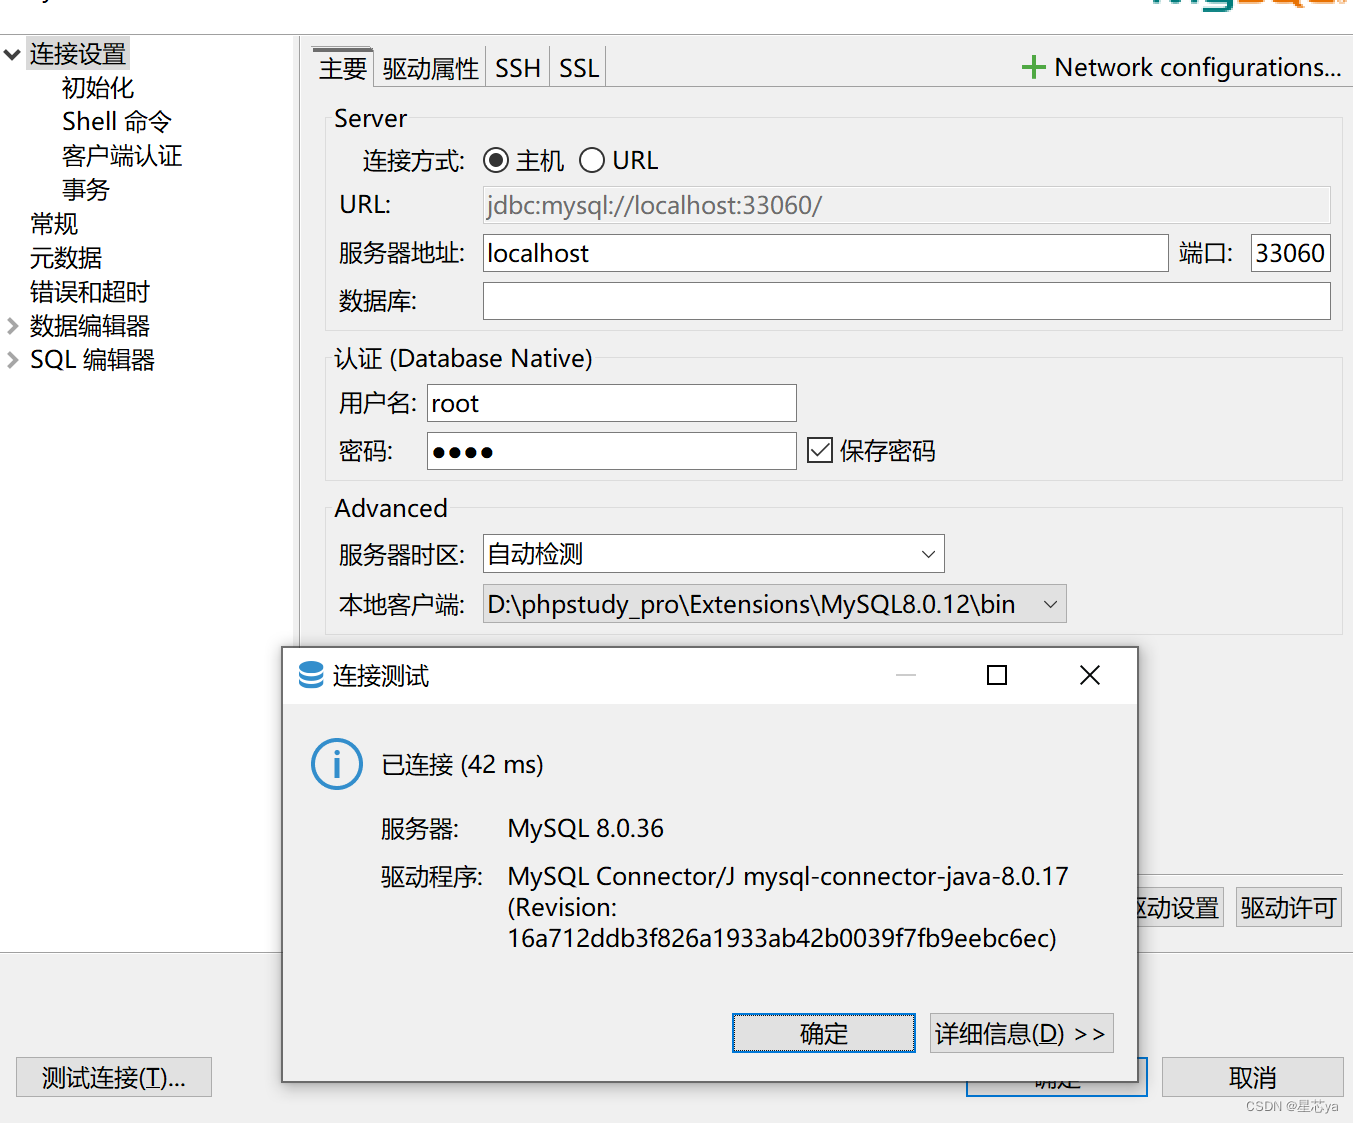Click the 端口 field showing 33060
This screenshot has height=1123, width=1353.
1290,253
